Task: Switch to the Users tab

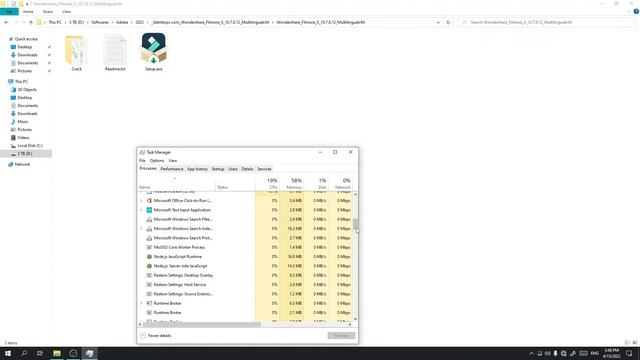Action: pos(233,169)
